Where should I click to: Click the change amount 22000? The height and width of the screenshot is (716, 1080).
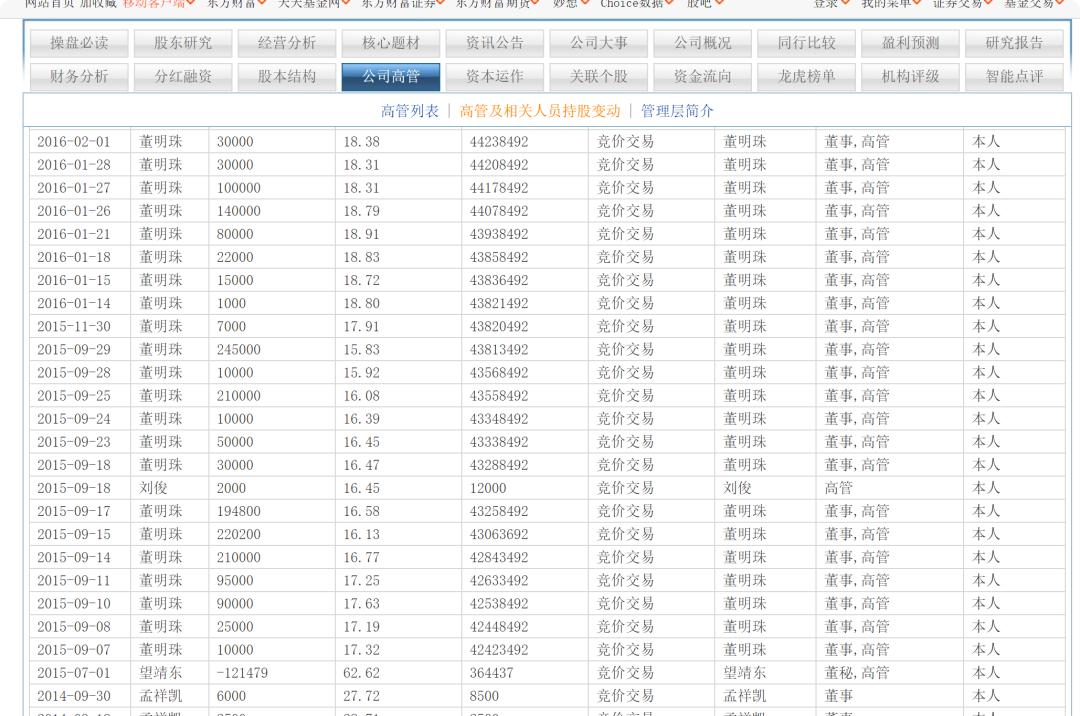click(x=235, y=257)
